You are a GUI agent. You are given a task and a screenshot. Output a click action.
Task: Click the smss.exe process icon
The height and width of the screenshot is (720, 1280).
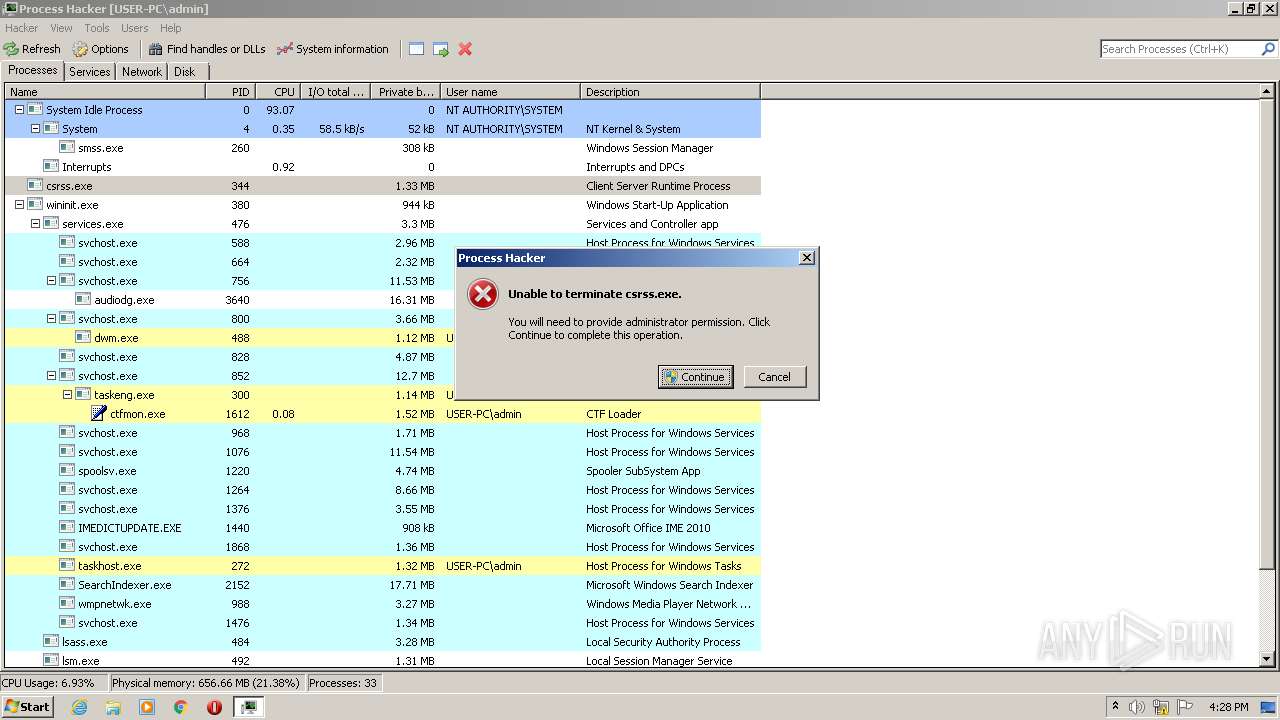pos(67,148)
